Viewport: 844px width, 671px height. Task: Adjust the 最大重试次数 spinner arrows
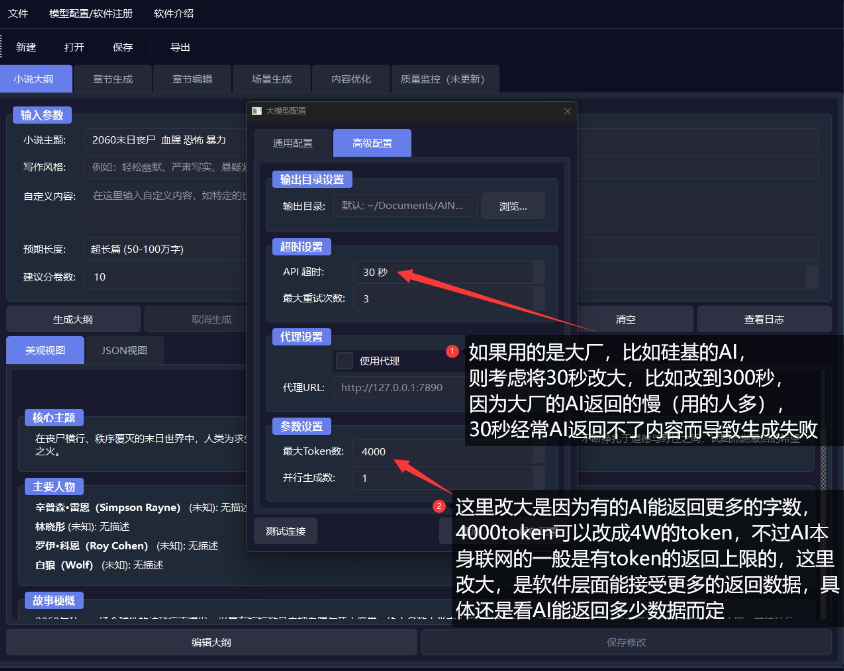click(x=538, y=299)
